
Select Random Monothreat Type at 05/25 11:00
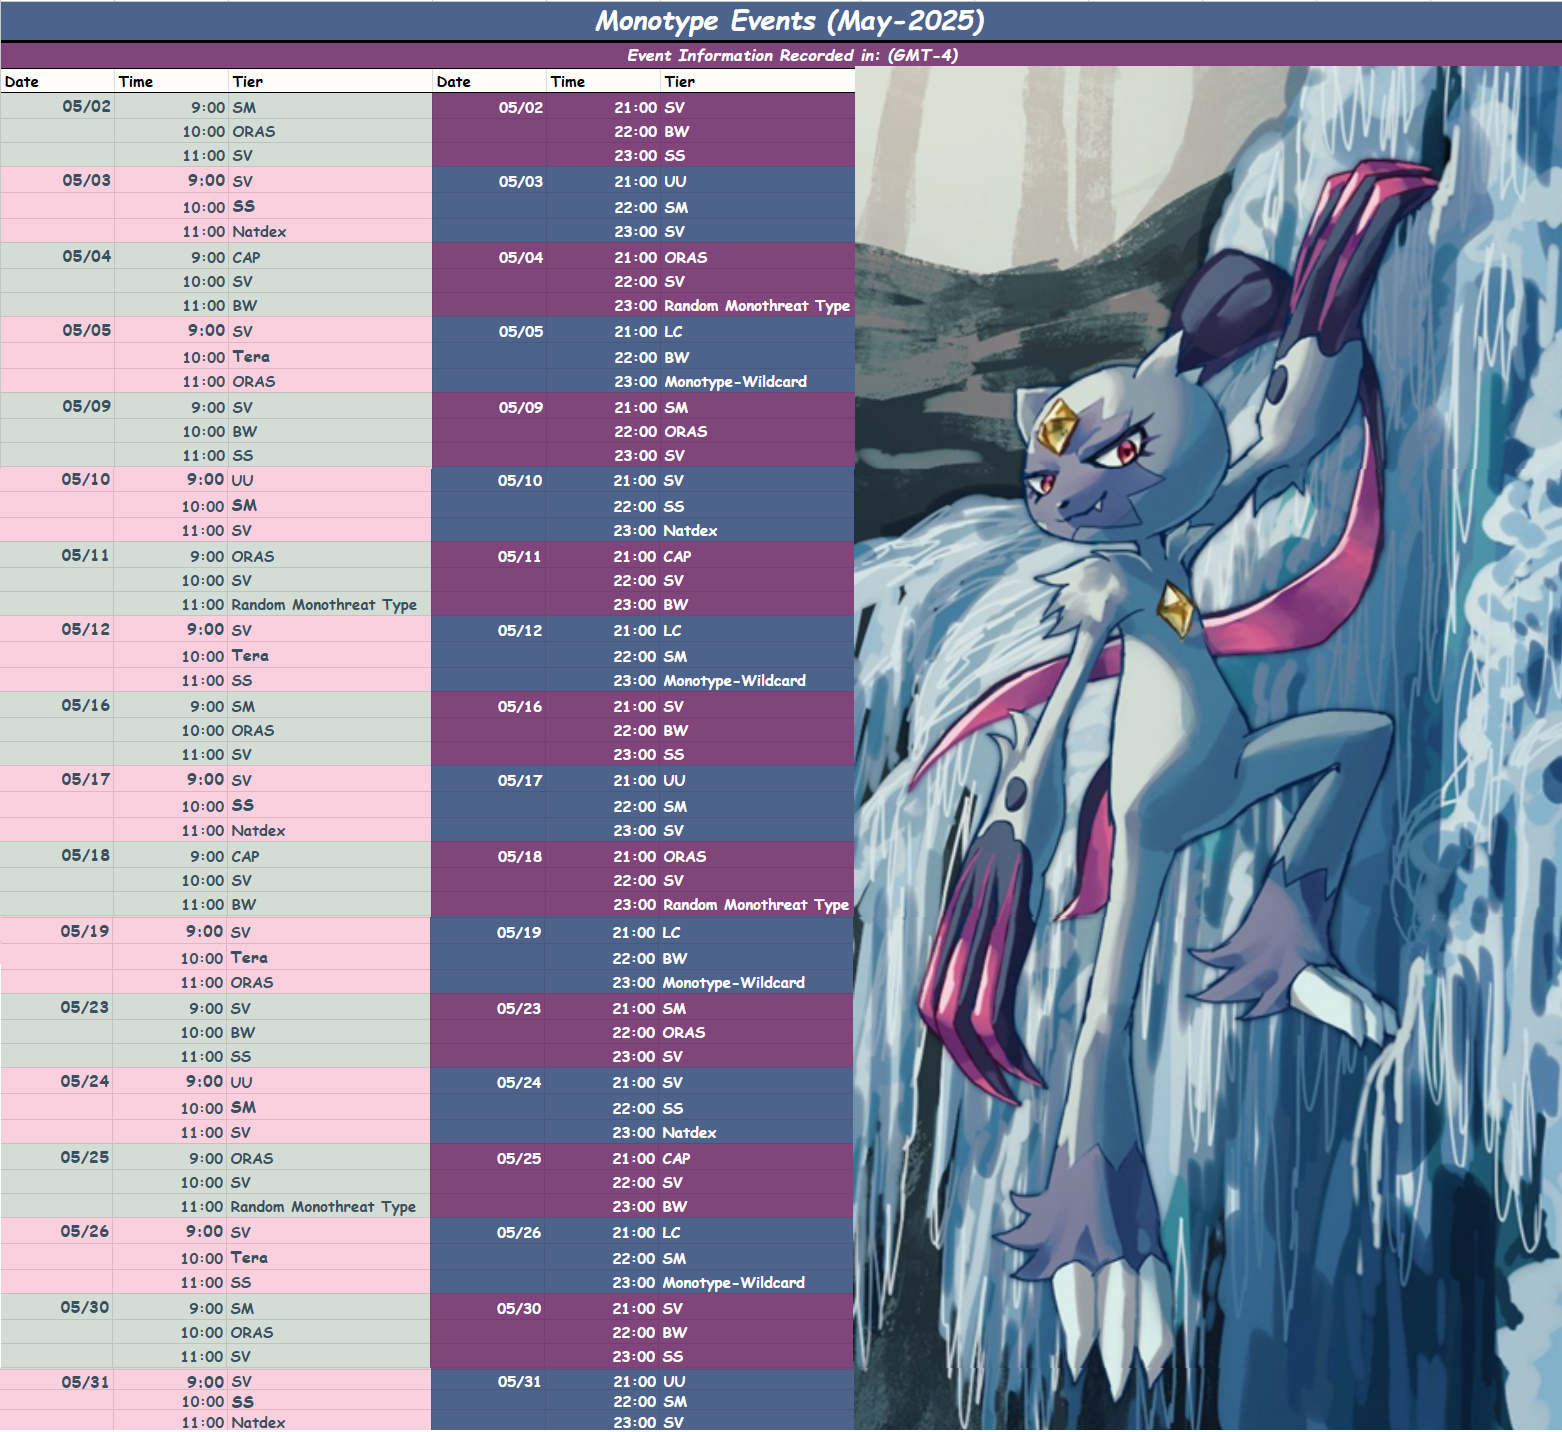click(x=323, y=1206)
